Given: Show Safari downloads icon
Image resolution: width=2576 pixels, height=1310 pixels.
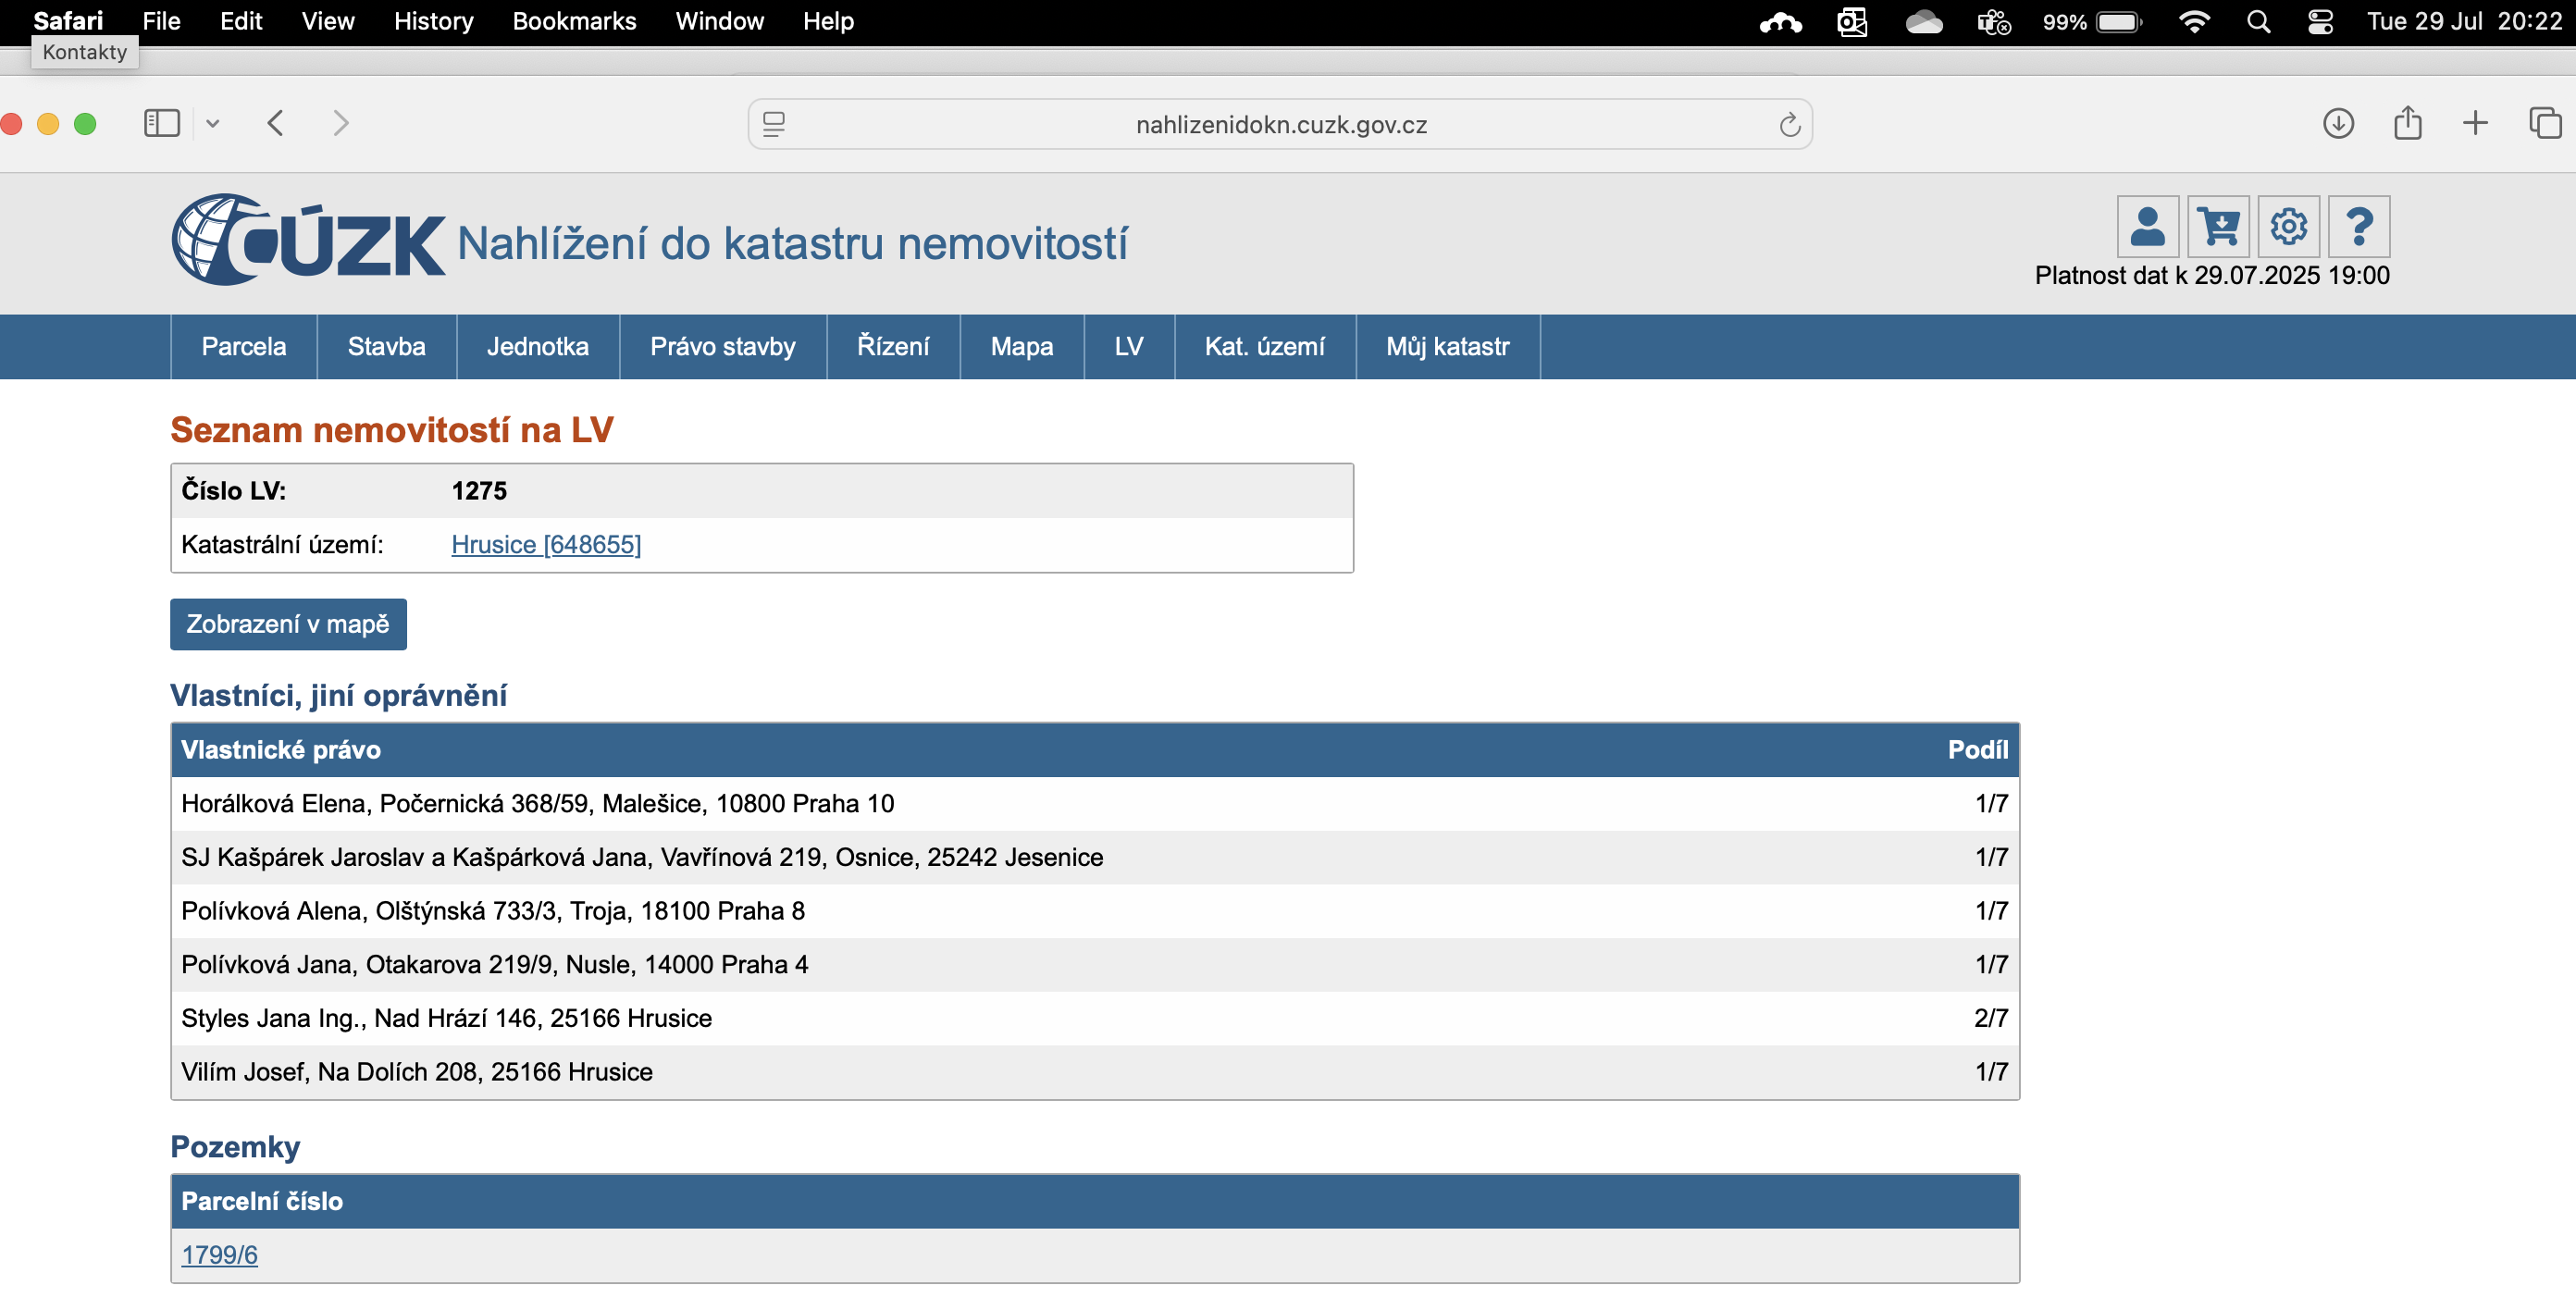Looking at the screenshot, I should (x=2337, y=124).
